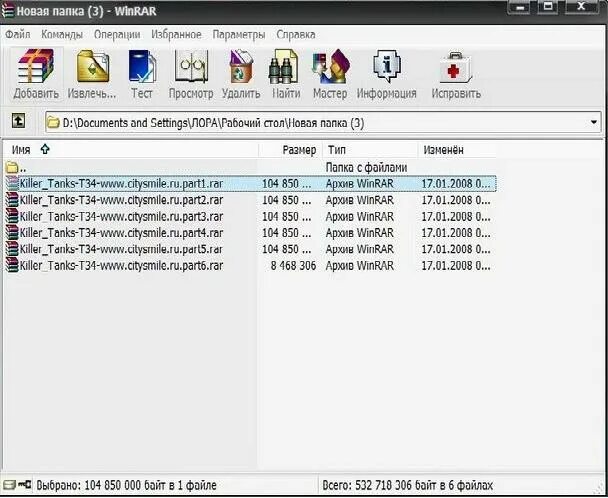Minimize the WinRAR window

521,7
